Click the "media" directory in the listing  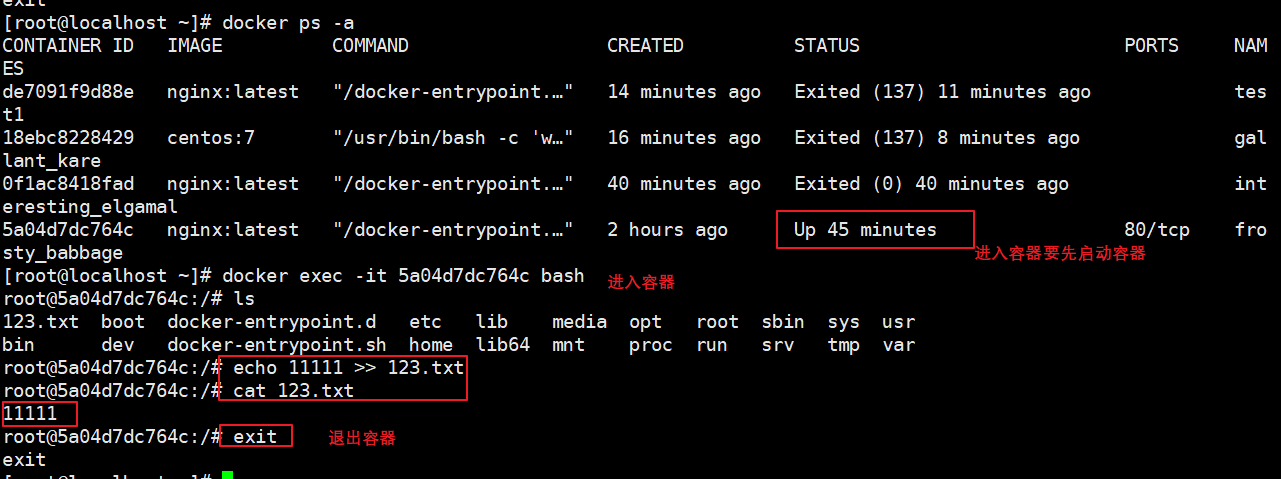click(x=579, y=321)
